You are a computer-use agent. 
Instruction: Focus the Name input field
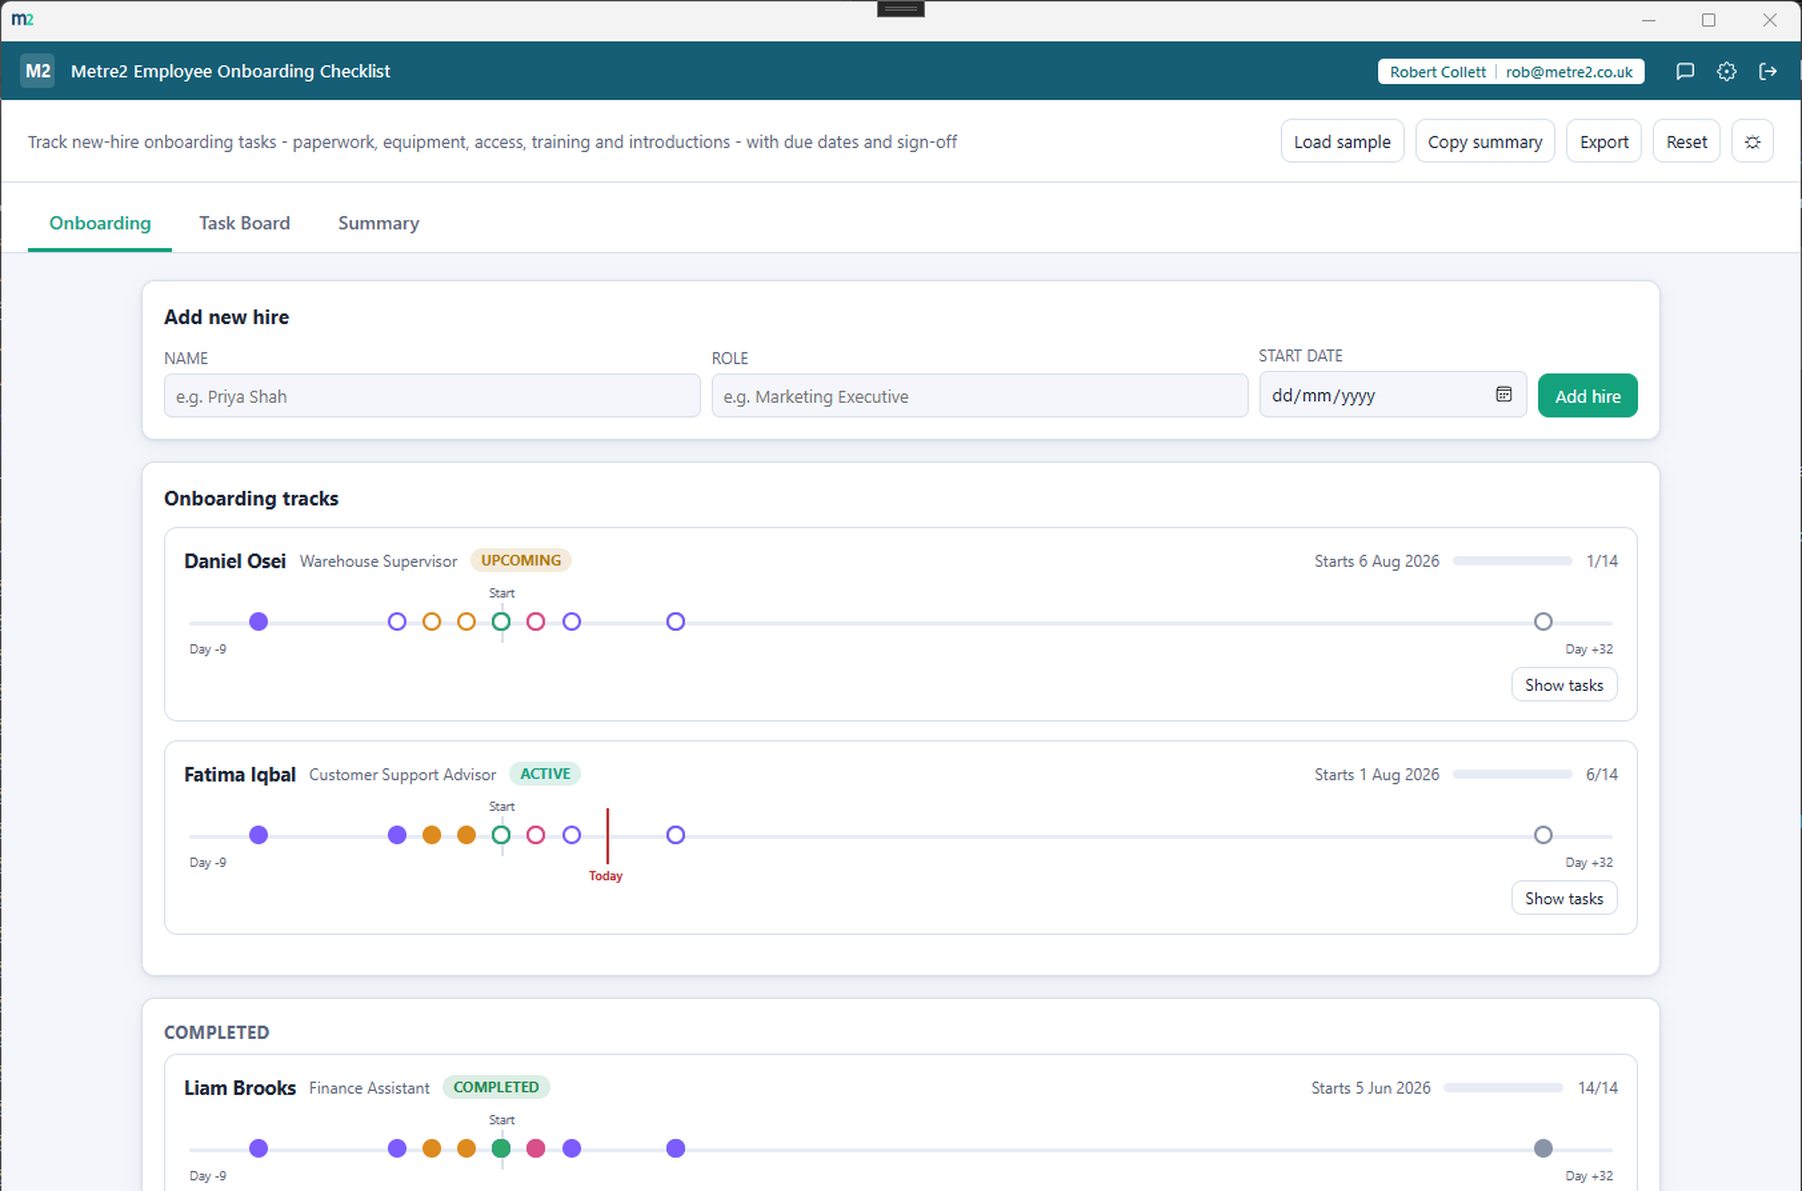point(432,396)
